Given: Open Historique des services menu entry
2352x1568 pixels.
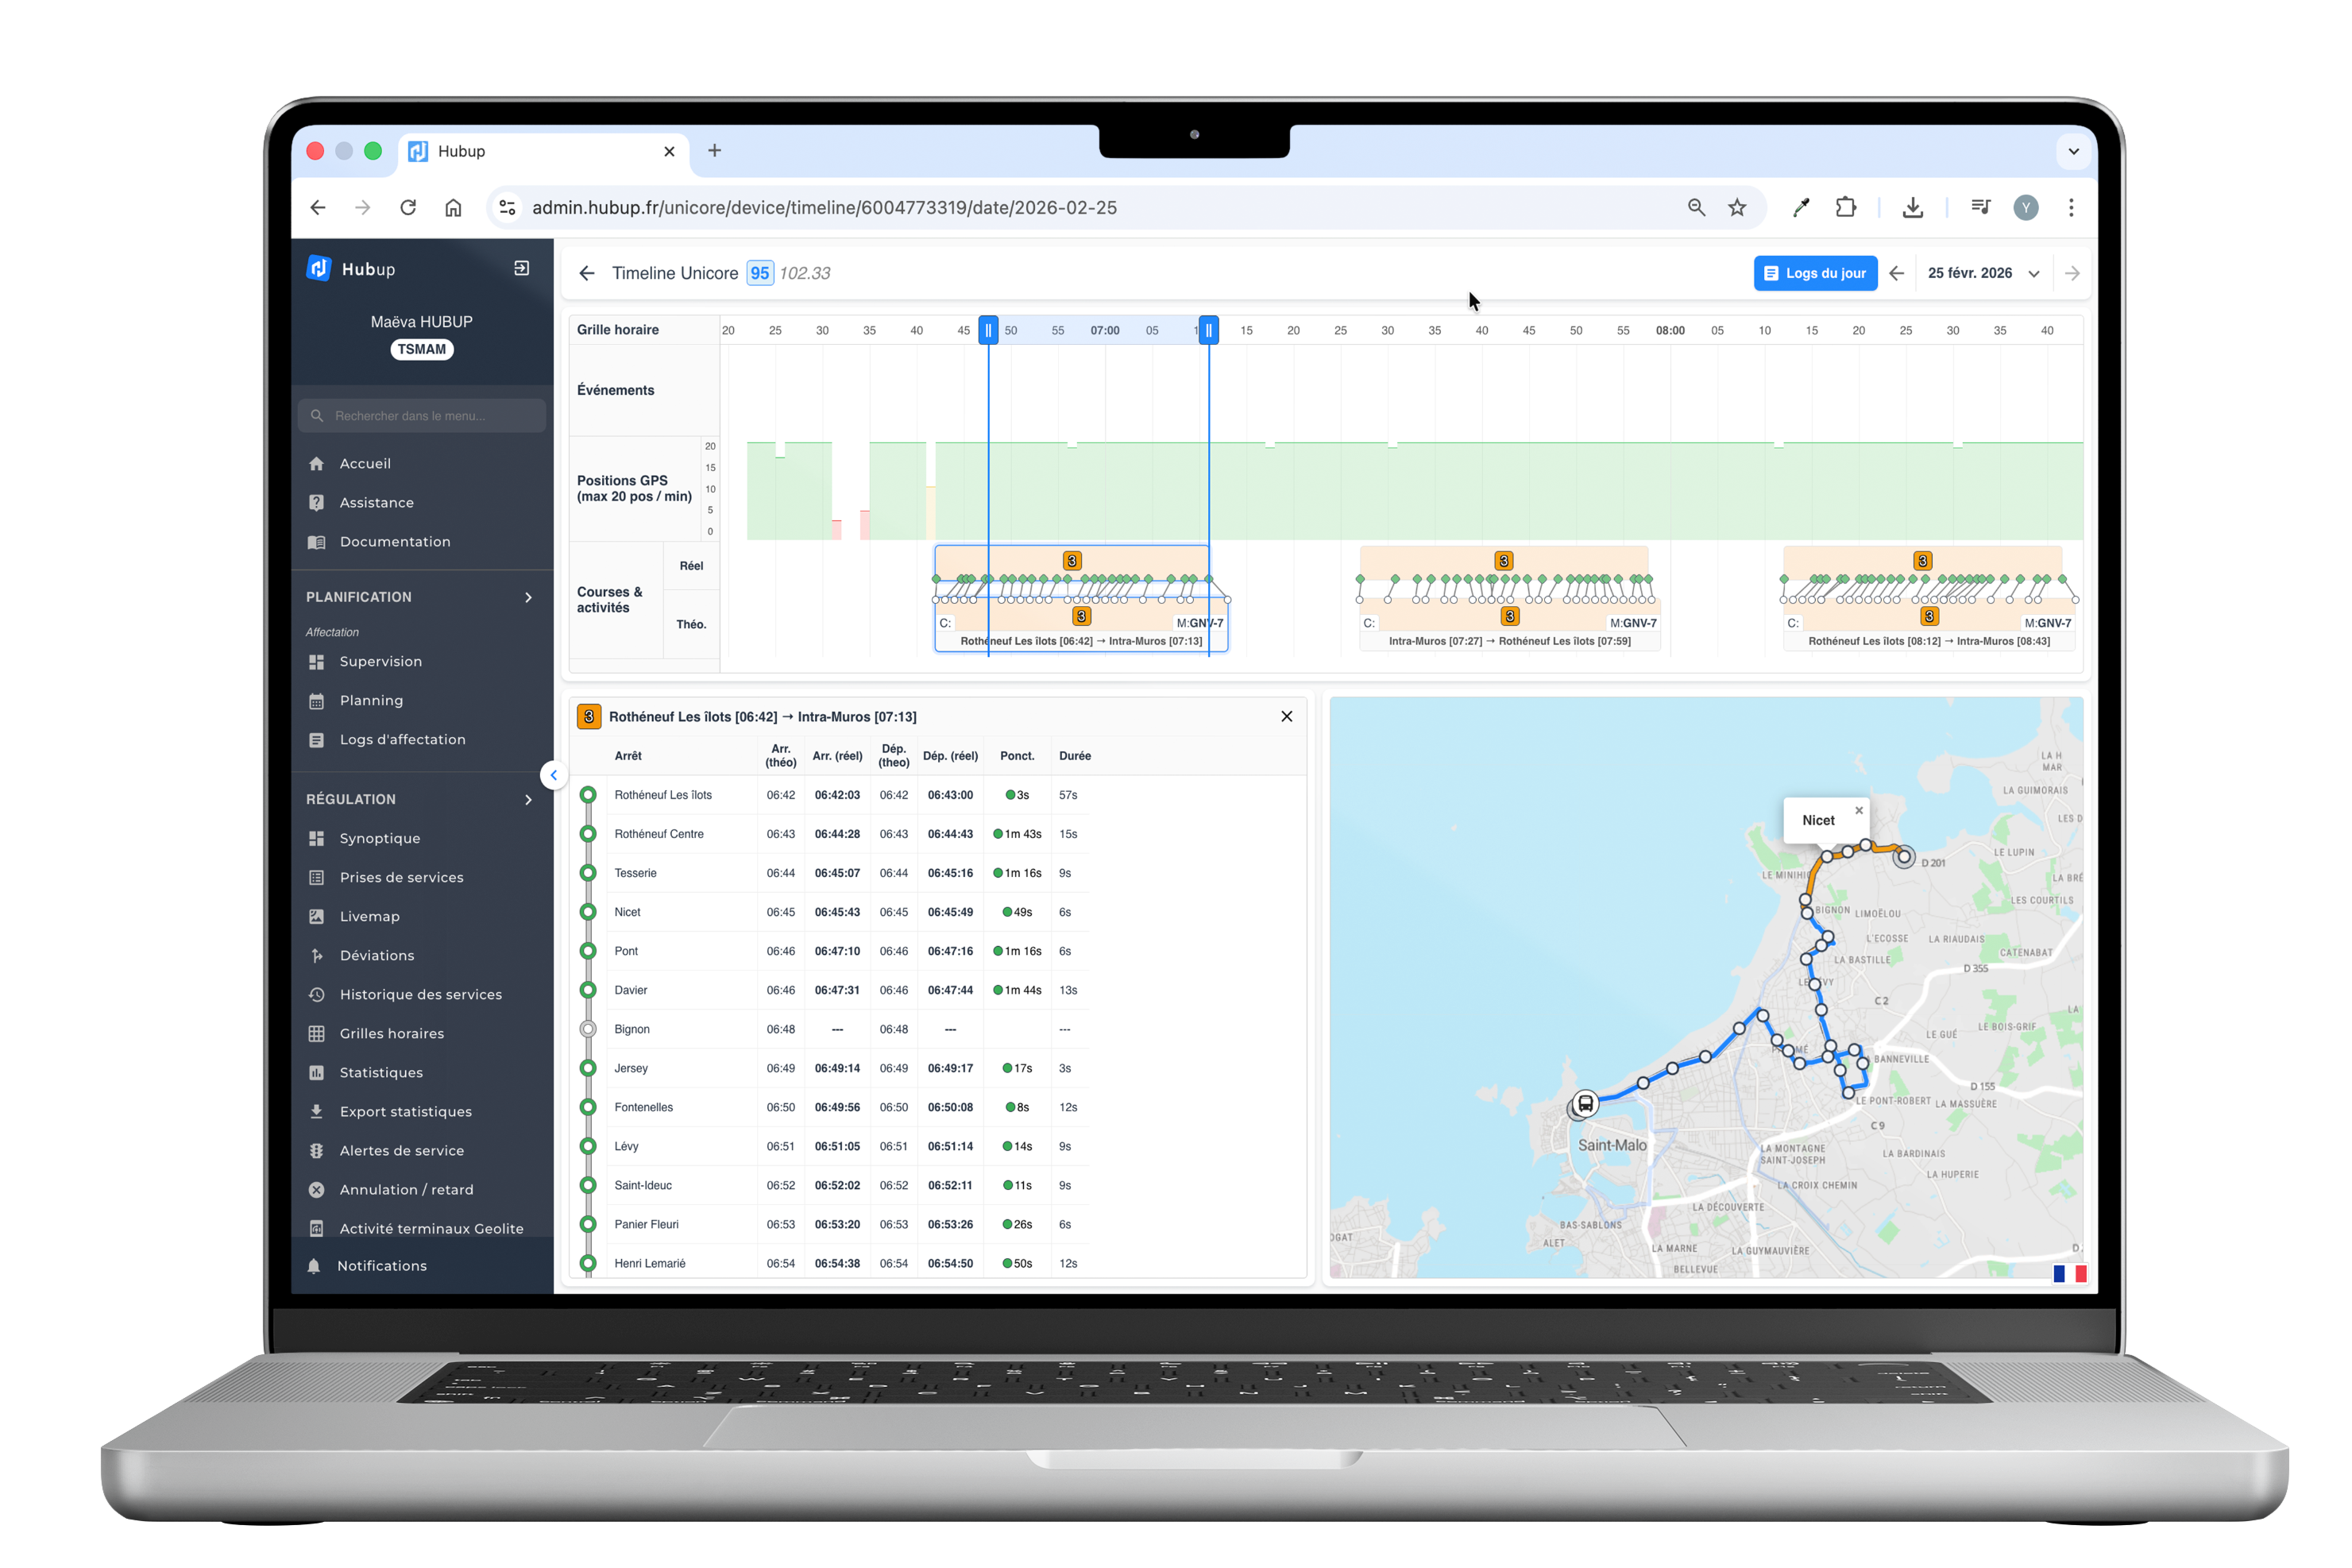Looking at the screenshot, I should tap(420, 994).
